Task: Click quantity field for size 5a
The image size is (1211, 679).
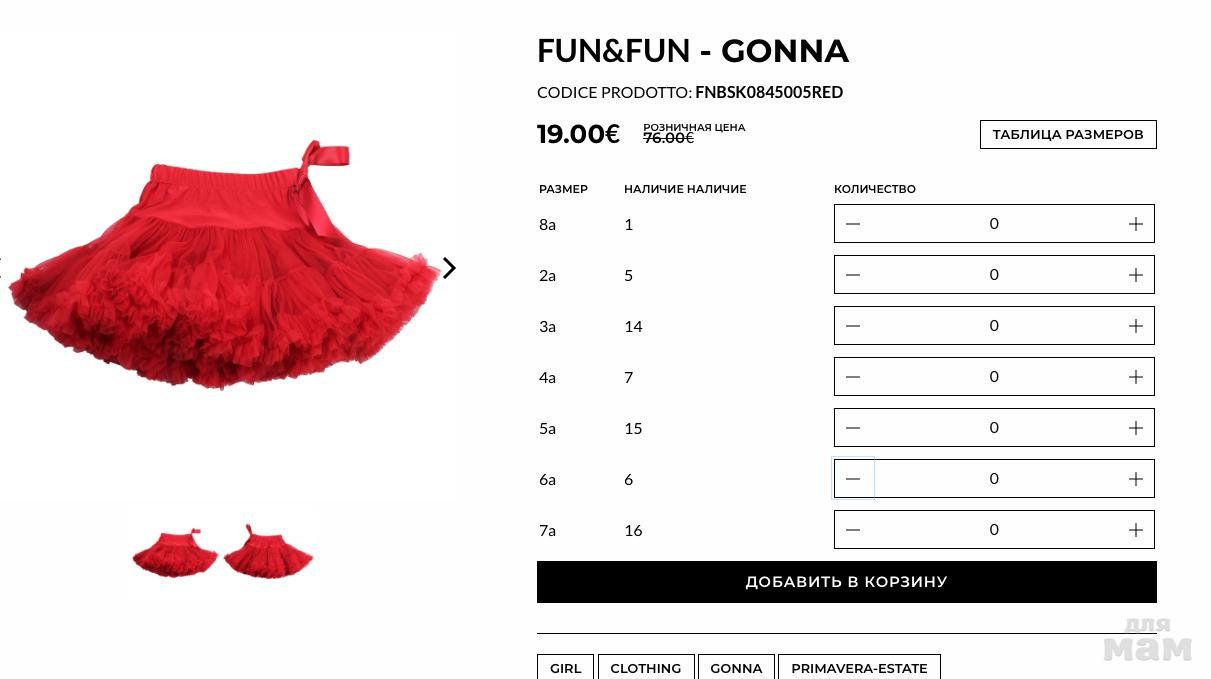Action: 993,428
